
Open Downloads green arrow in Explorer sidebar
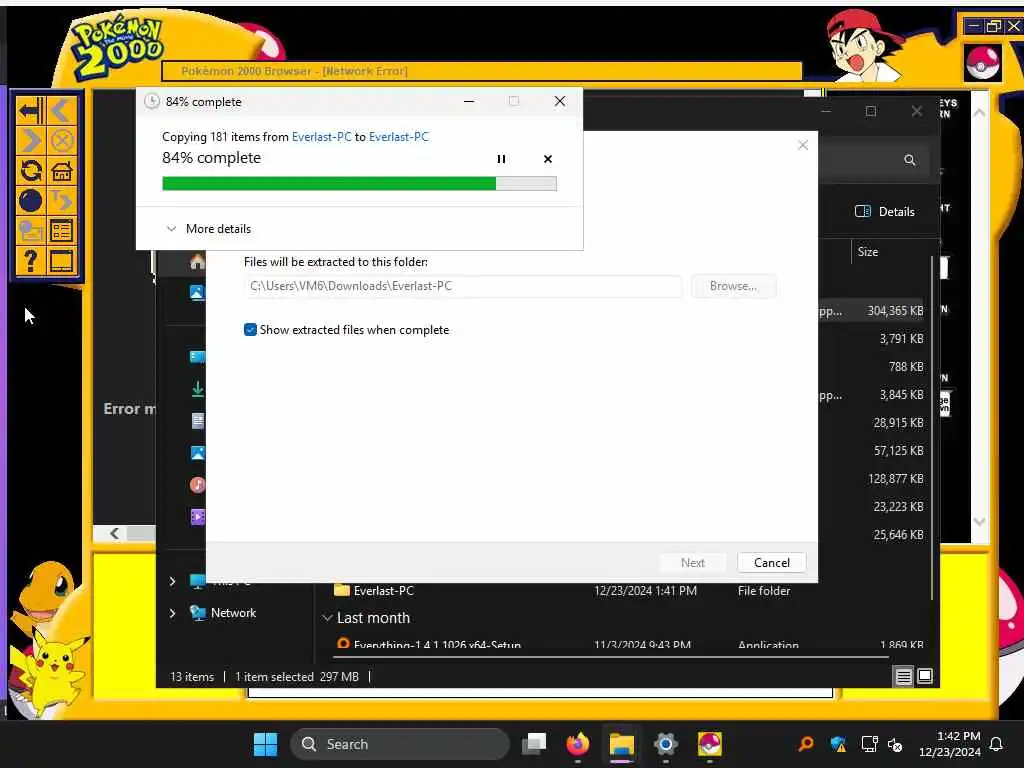point(197,389)
